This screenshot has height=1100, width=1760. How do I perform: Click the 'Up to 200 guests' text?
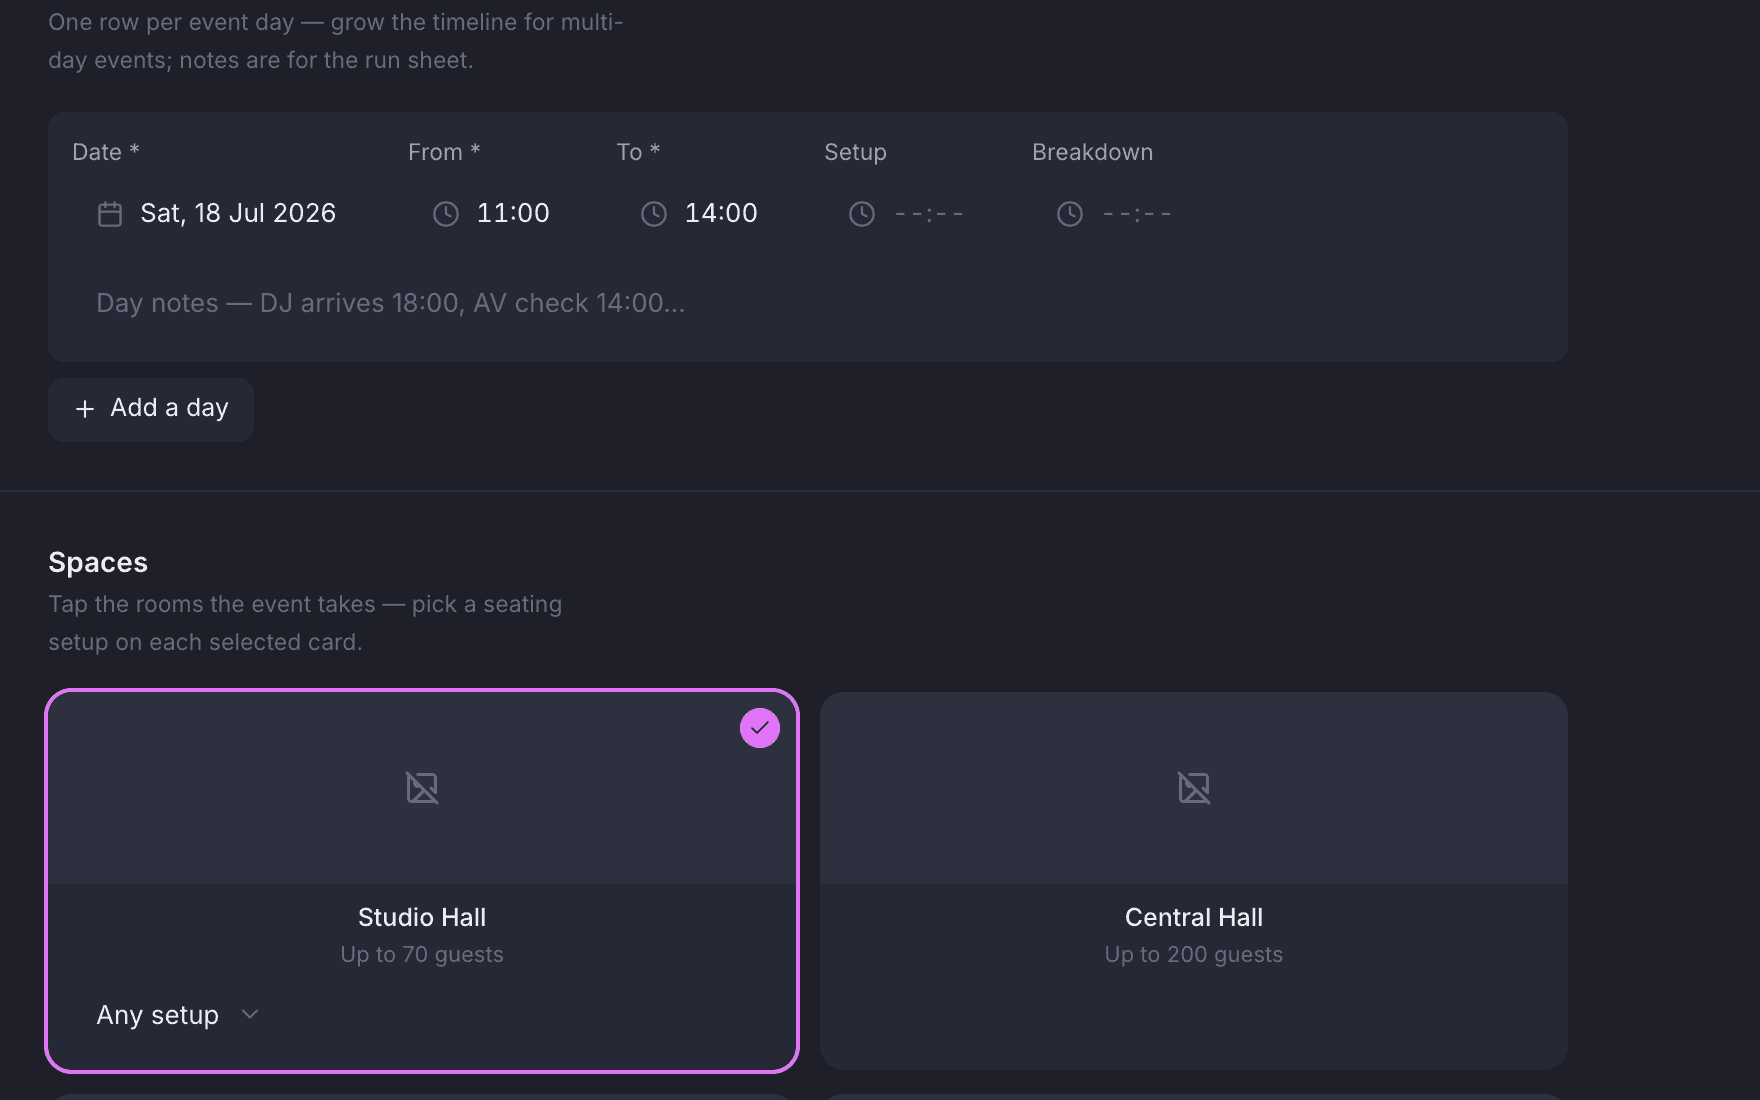click(x=1194, y=955)
